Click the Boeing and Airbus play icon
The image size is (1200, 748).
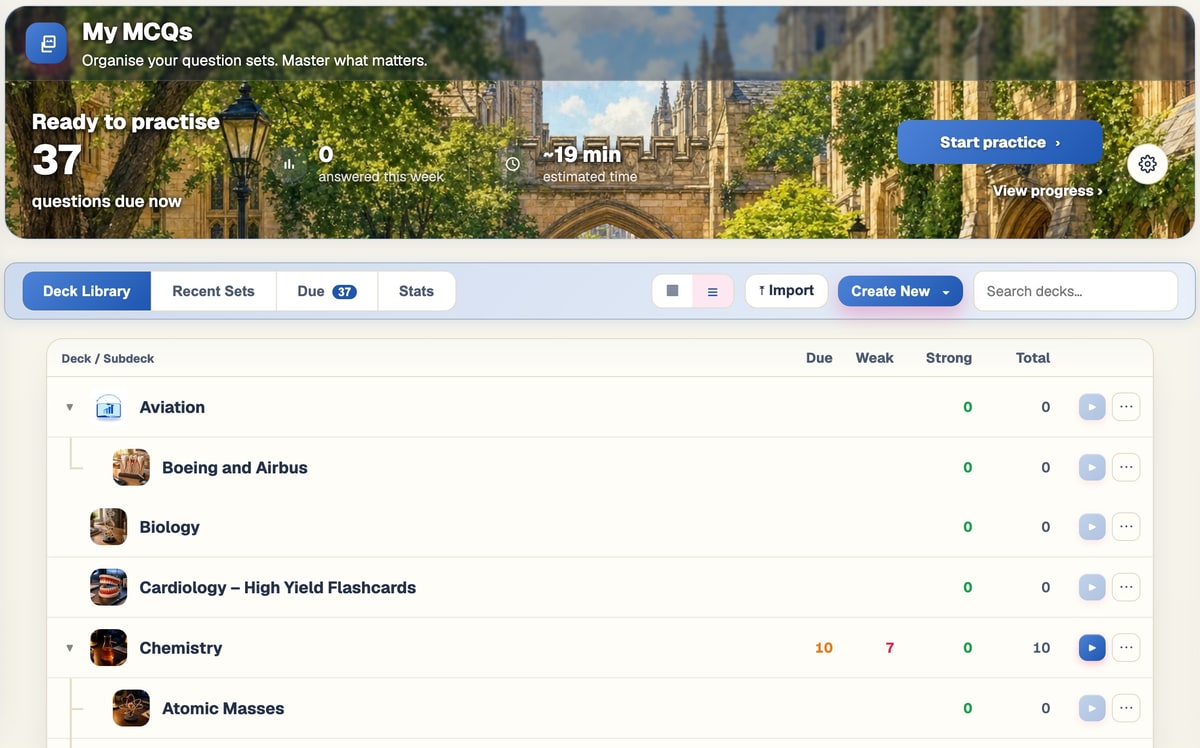(x=1092, y=467)
